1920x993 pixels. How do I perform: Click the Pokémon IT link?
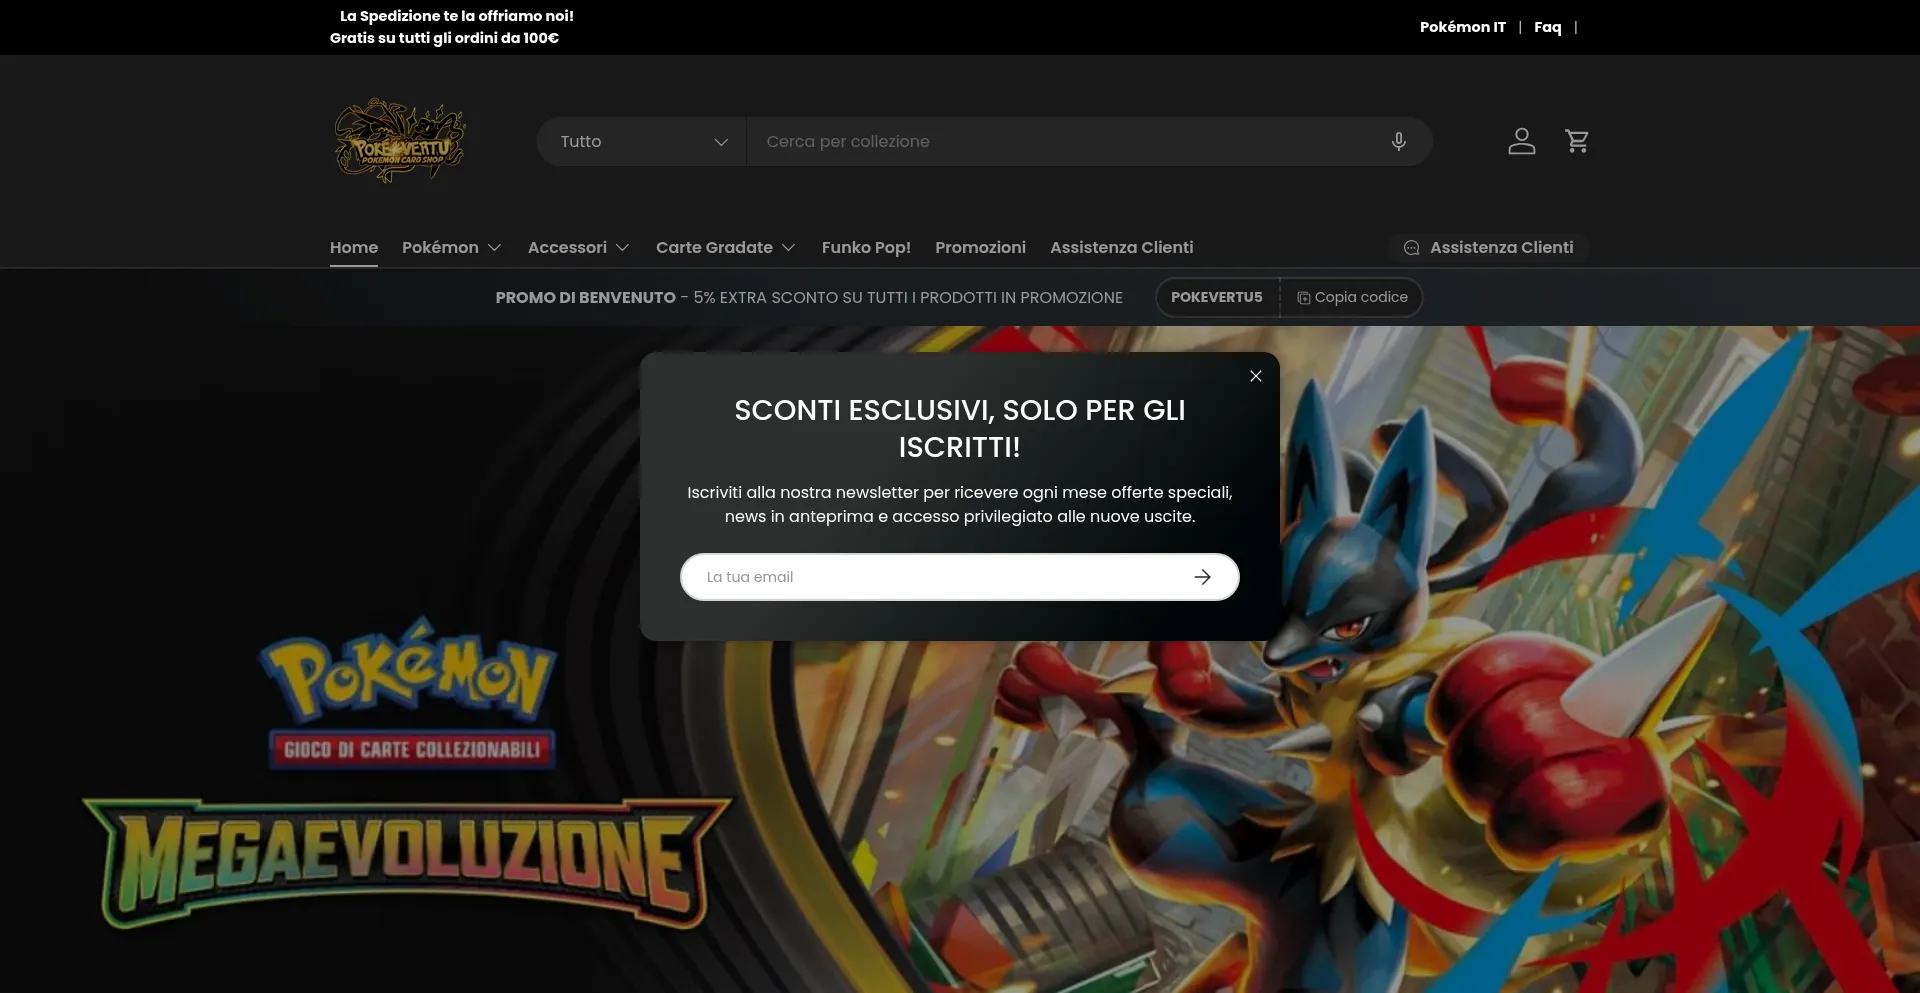click(1462, 27)
